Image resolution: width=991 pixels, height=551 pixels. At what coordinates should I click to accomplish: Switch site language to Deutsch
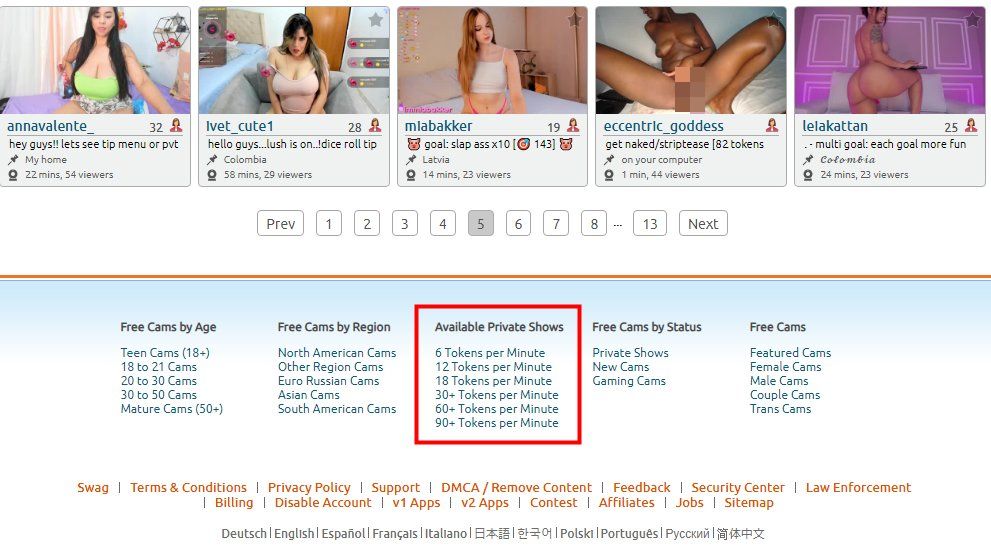244,533
